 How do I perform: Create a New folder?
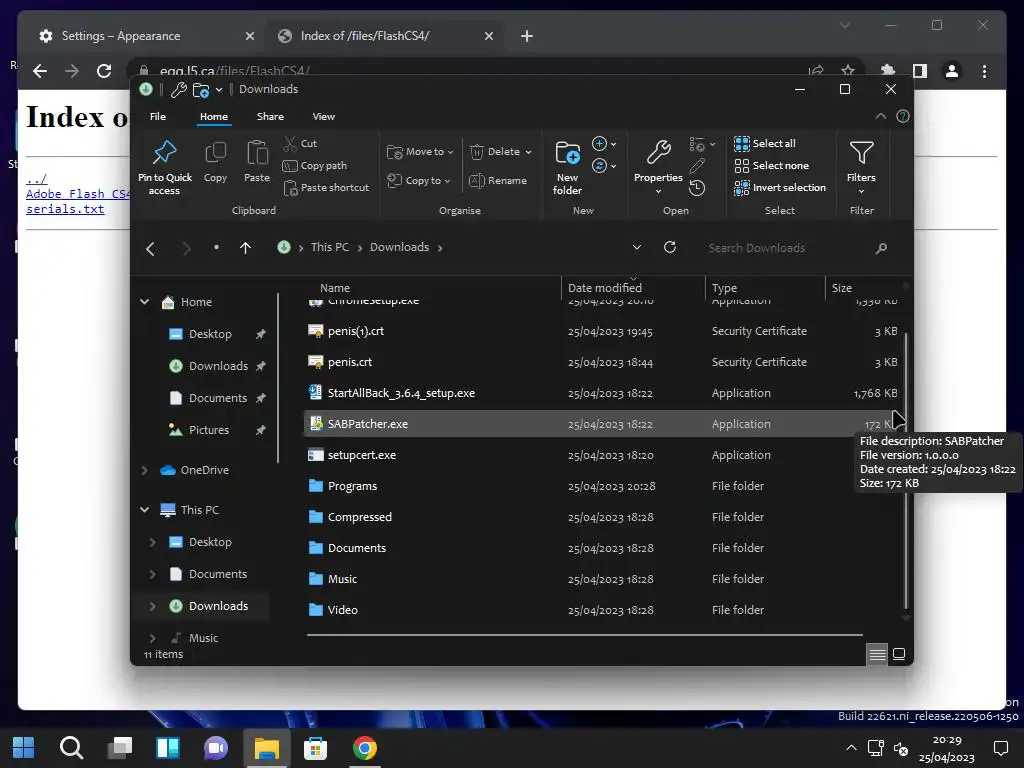[x=567, y=167]
